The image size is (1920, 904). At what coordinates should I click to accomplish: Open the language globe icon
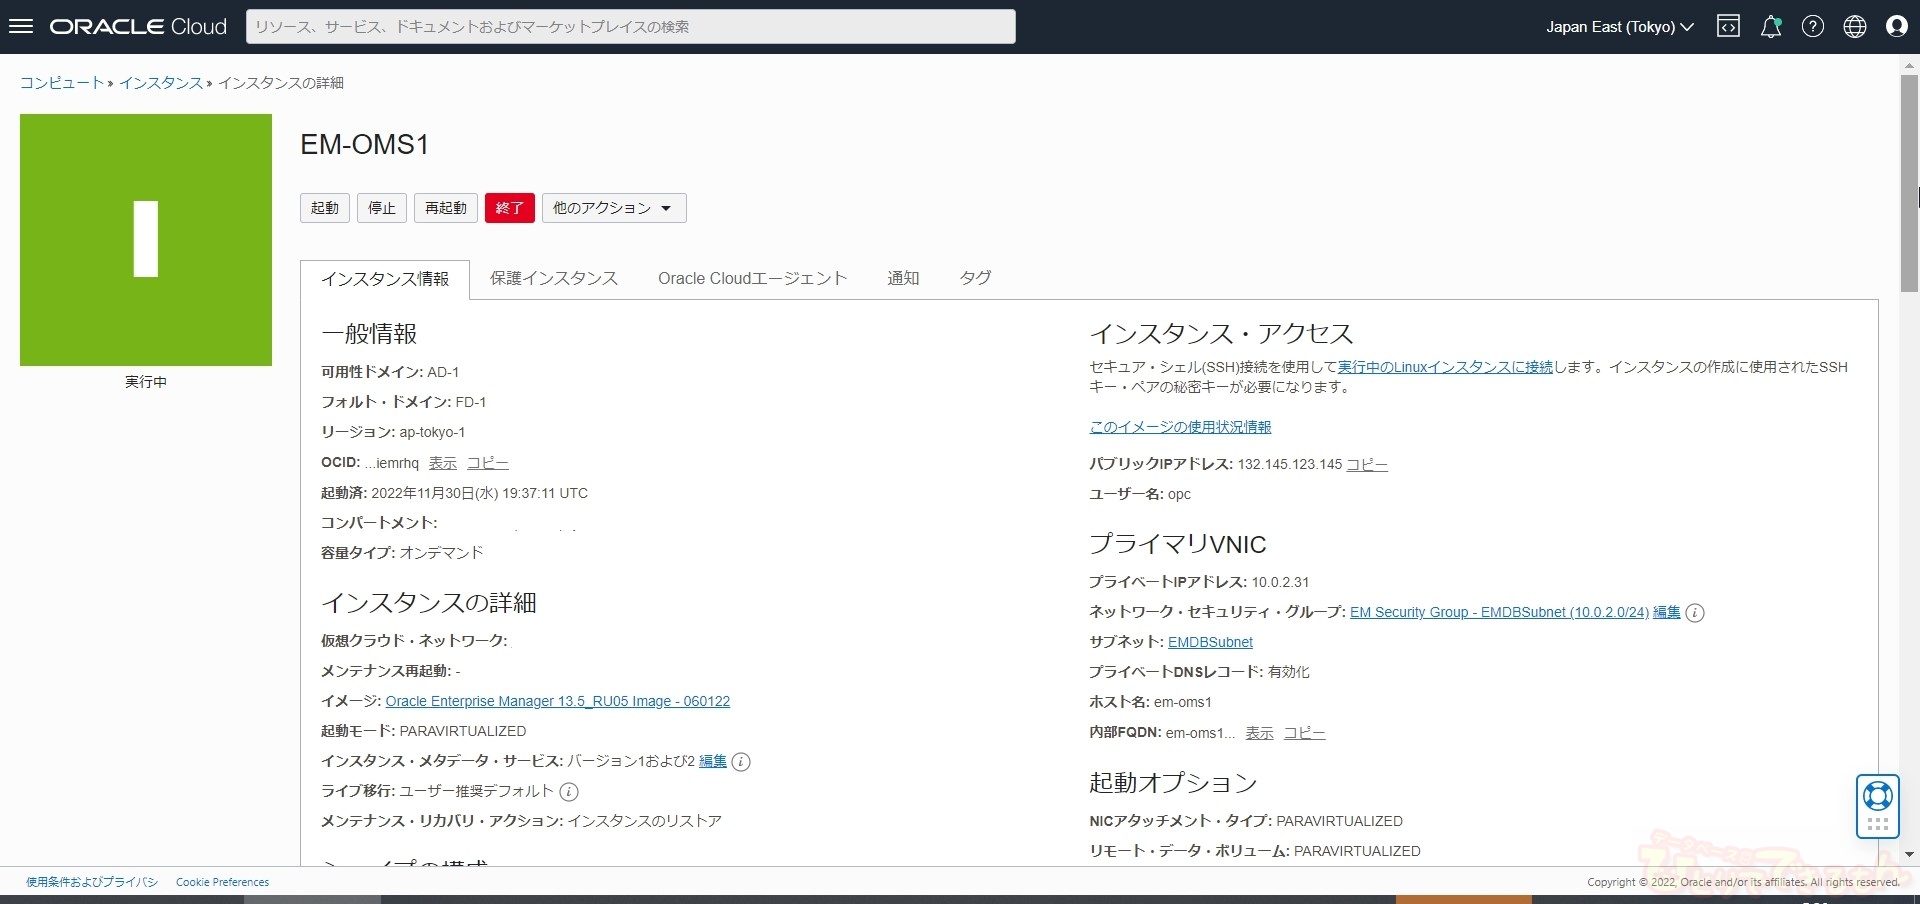[x=1855, y=27]
